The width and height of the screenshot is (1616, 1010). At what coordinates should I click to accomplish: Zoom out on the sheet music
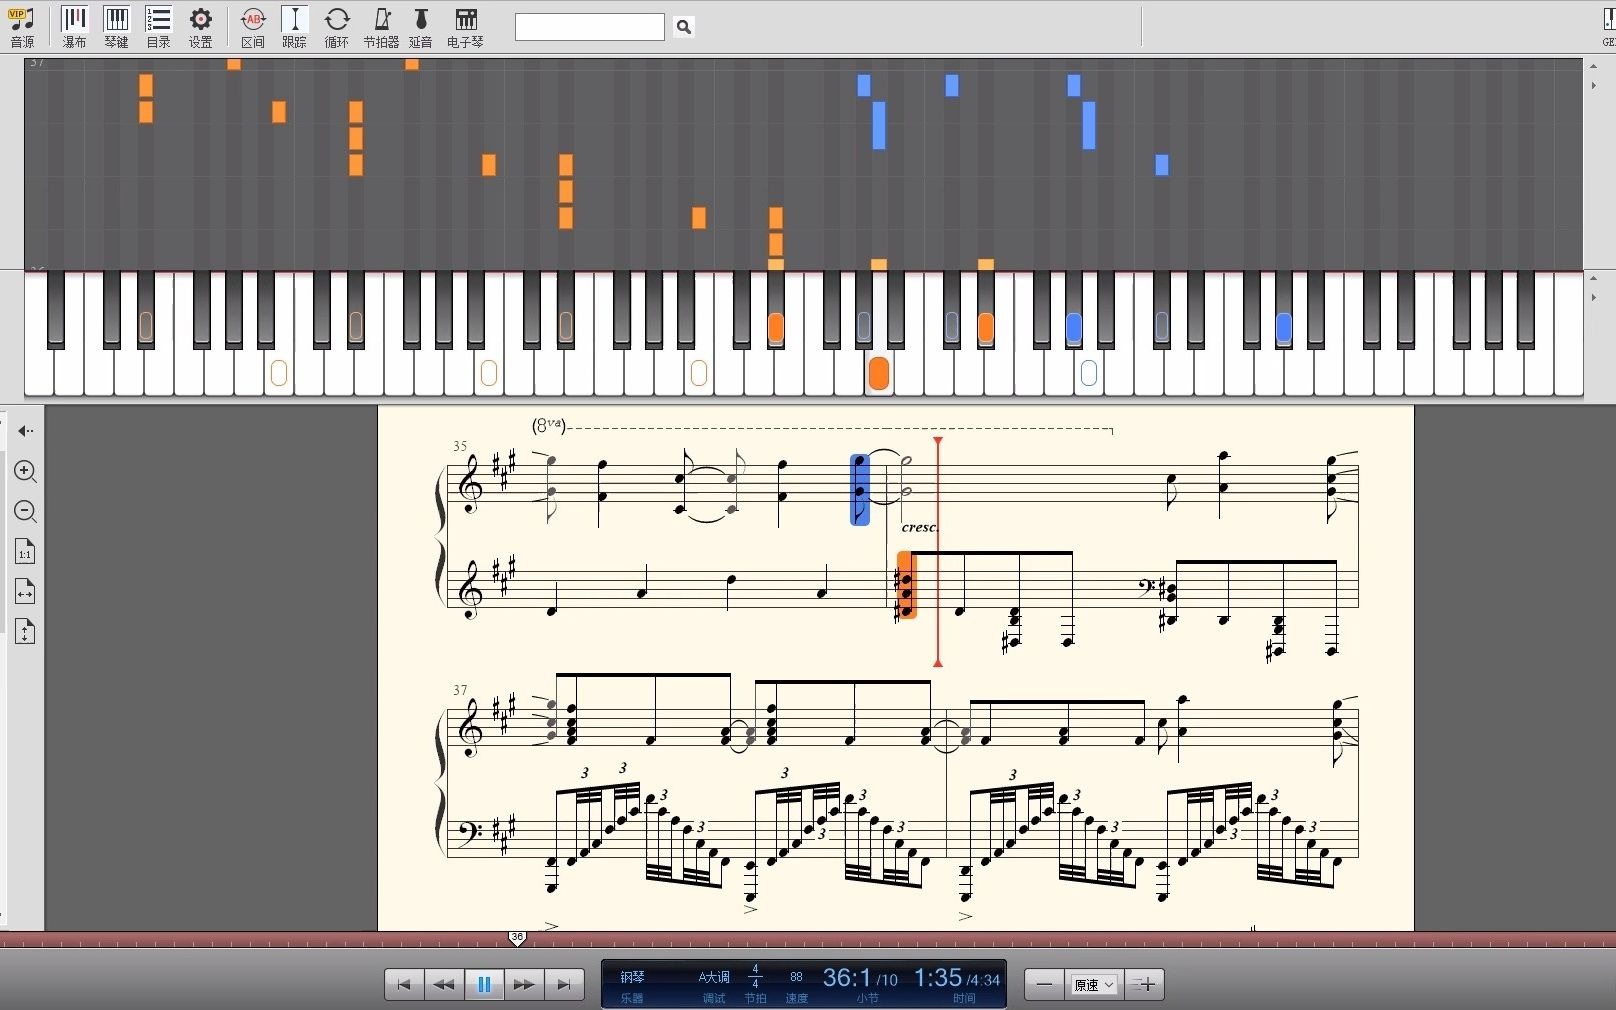[x=25, y=512]
